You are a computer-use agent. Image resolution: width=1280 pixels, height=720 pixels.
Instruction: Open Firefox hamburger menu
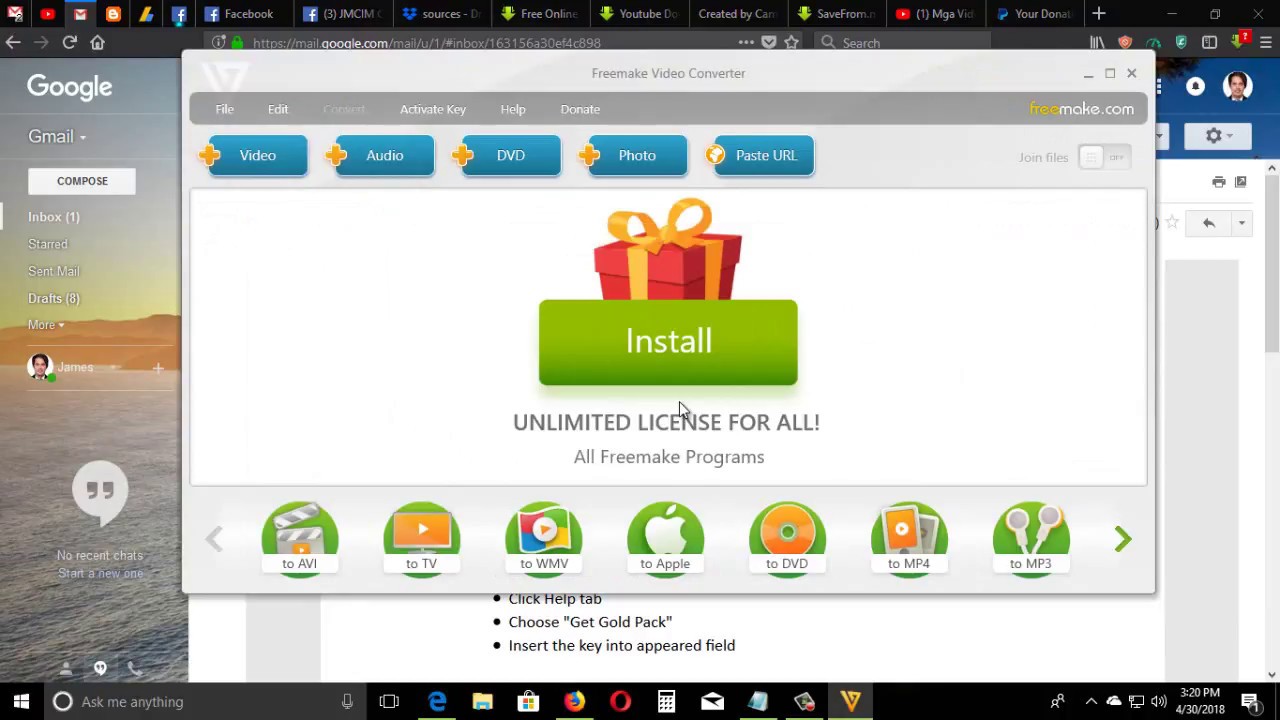coord(1266,43)
